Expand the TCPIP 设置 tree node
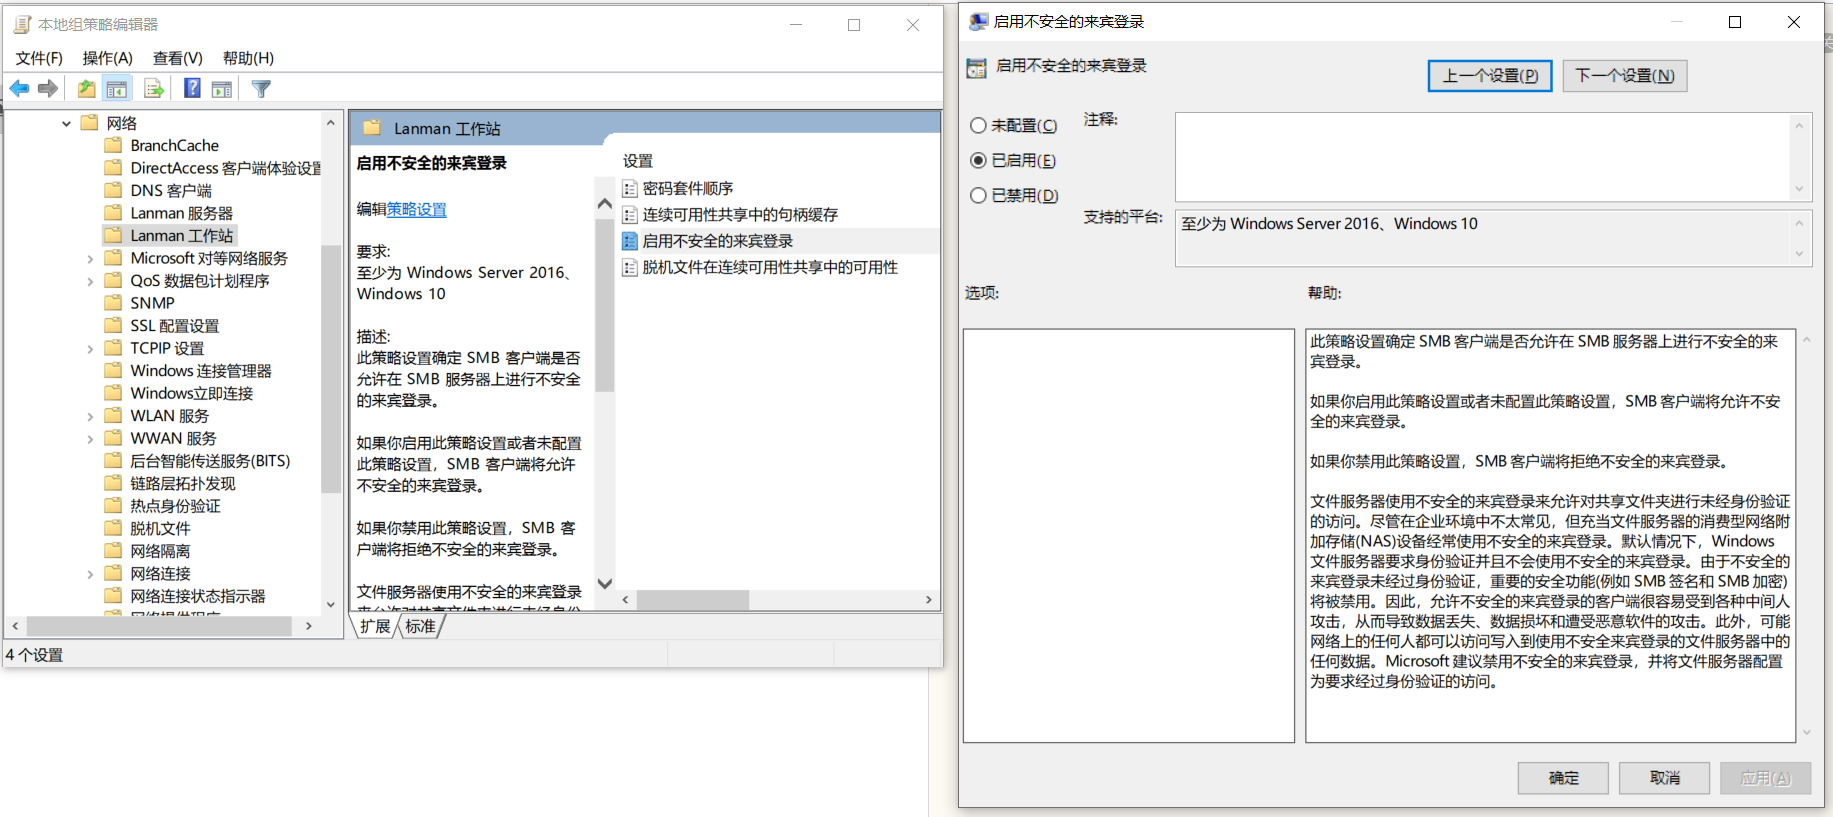Screen dimensions: 1833x817 [x=90, y=349]
